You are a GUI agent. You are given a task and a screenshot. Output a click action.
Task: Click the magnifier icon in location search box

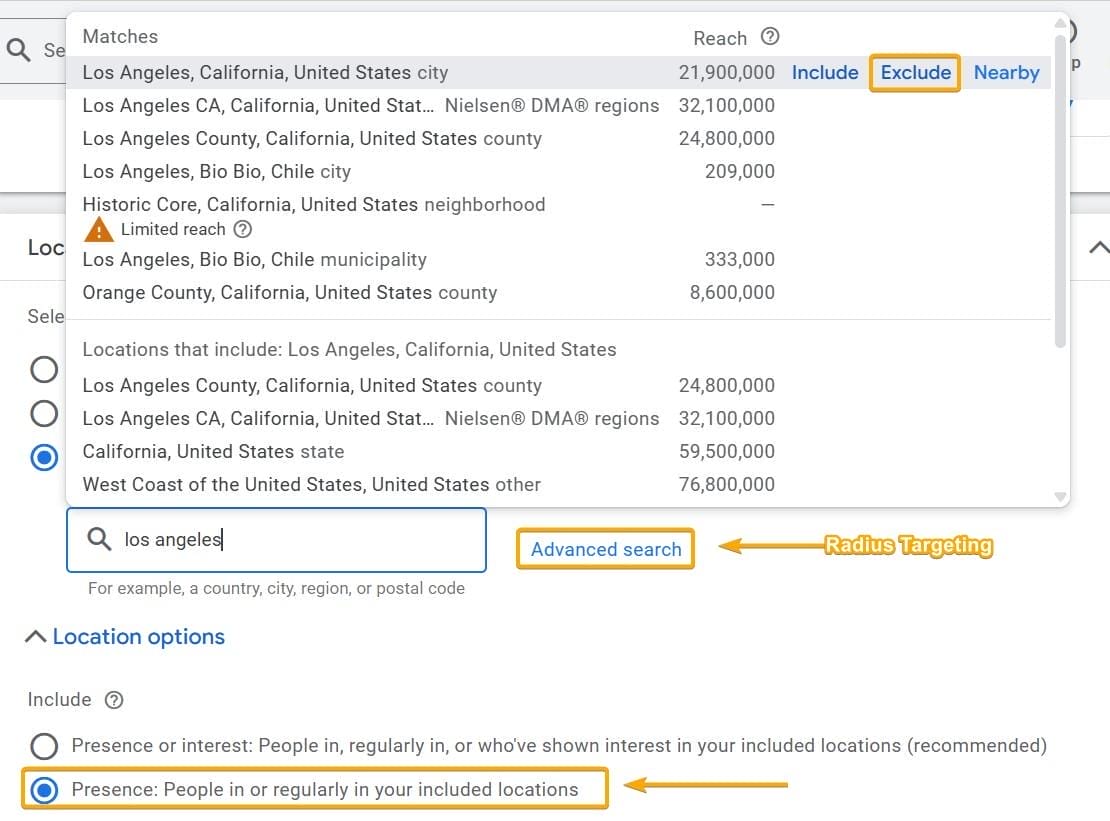99,540
